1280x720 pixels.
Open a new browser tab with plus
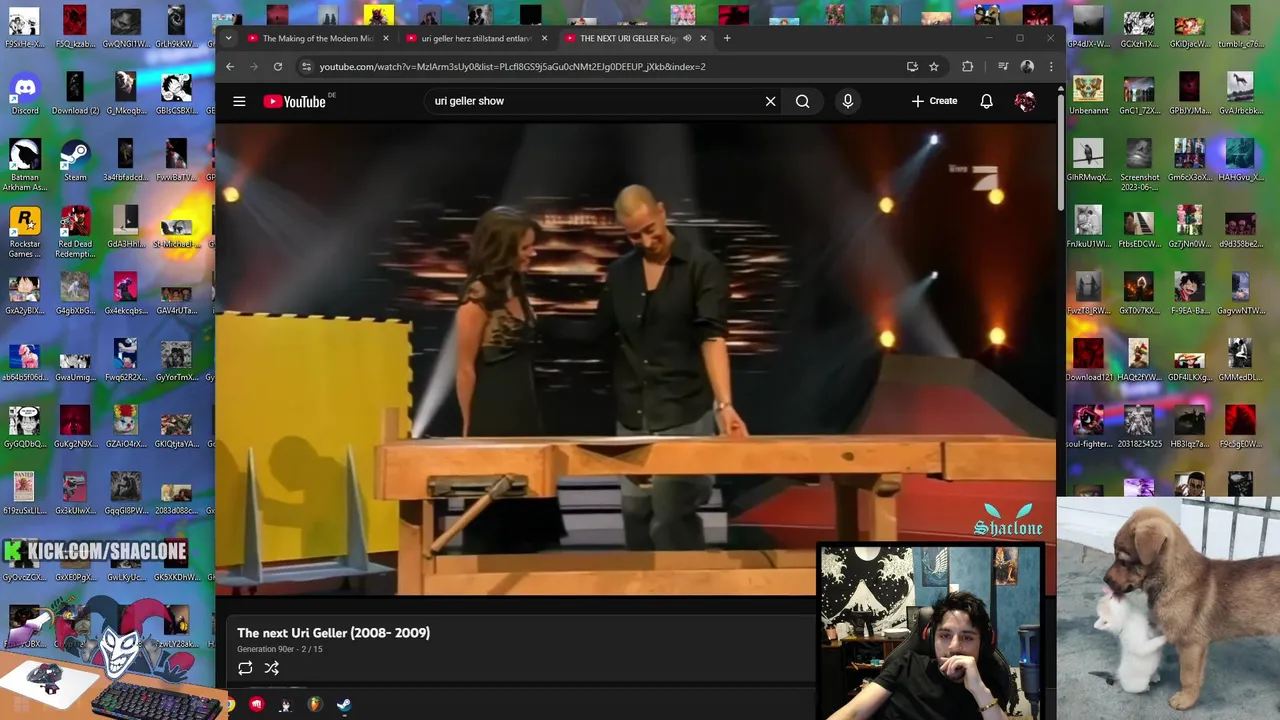click(727, 38)
